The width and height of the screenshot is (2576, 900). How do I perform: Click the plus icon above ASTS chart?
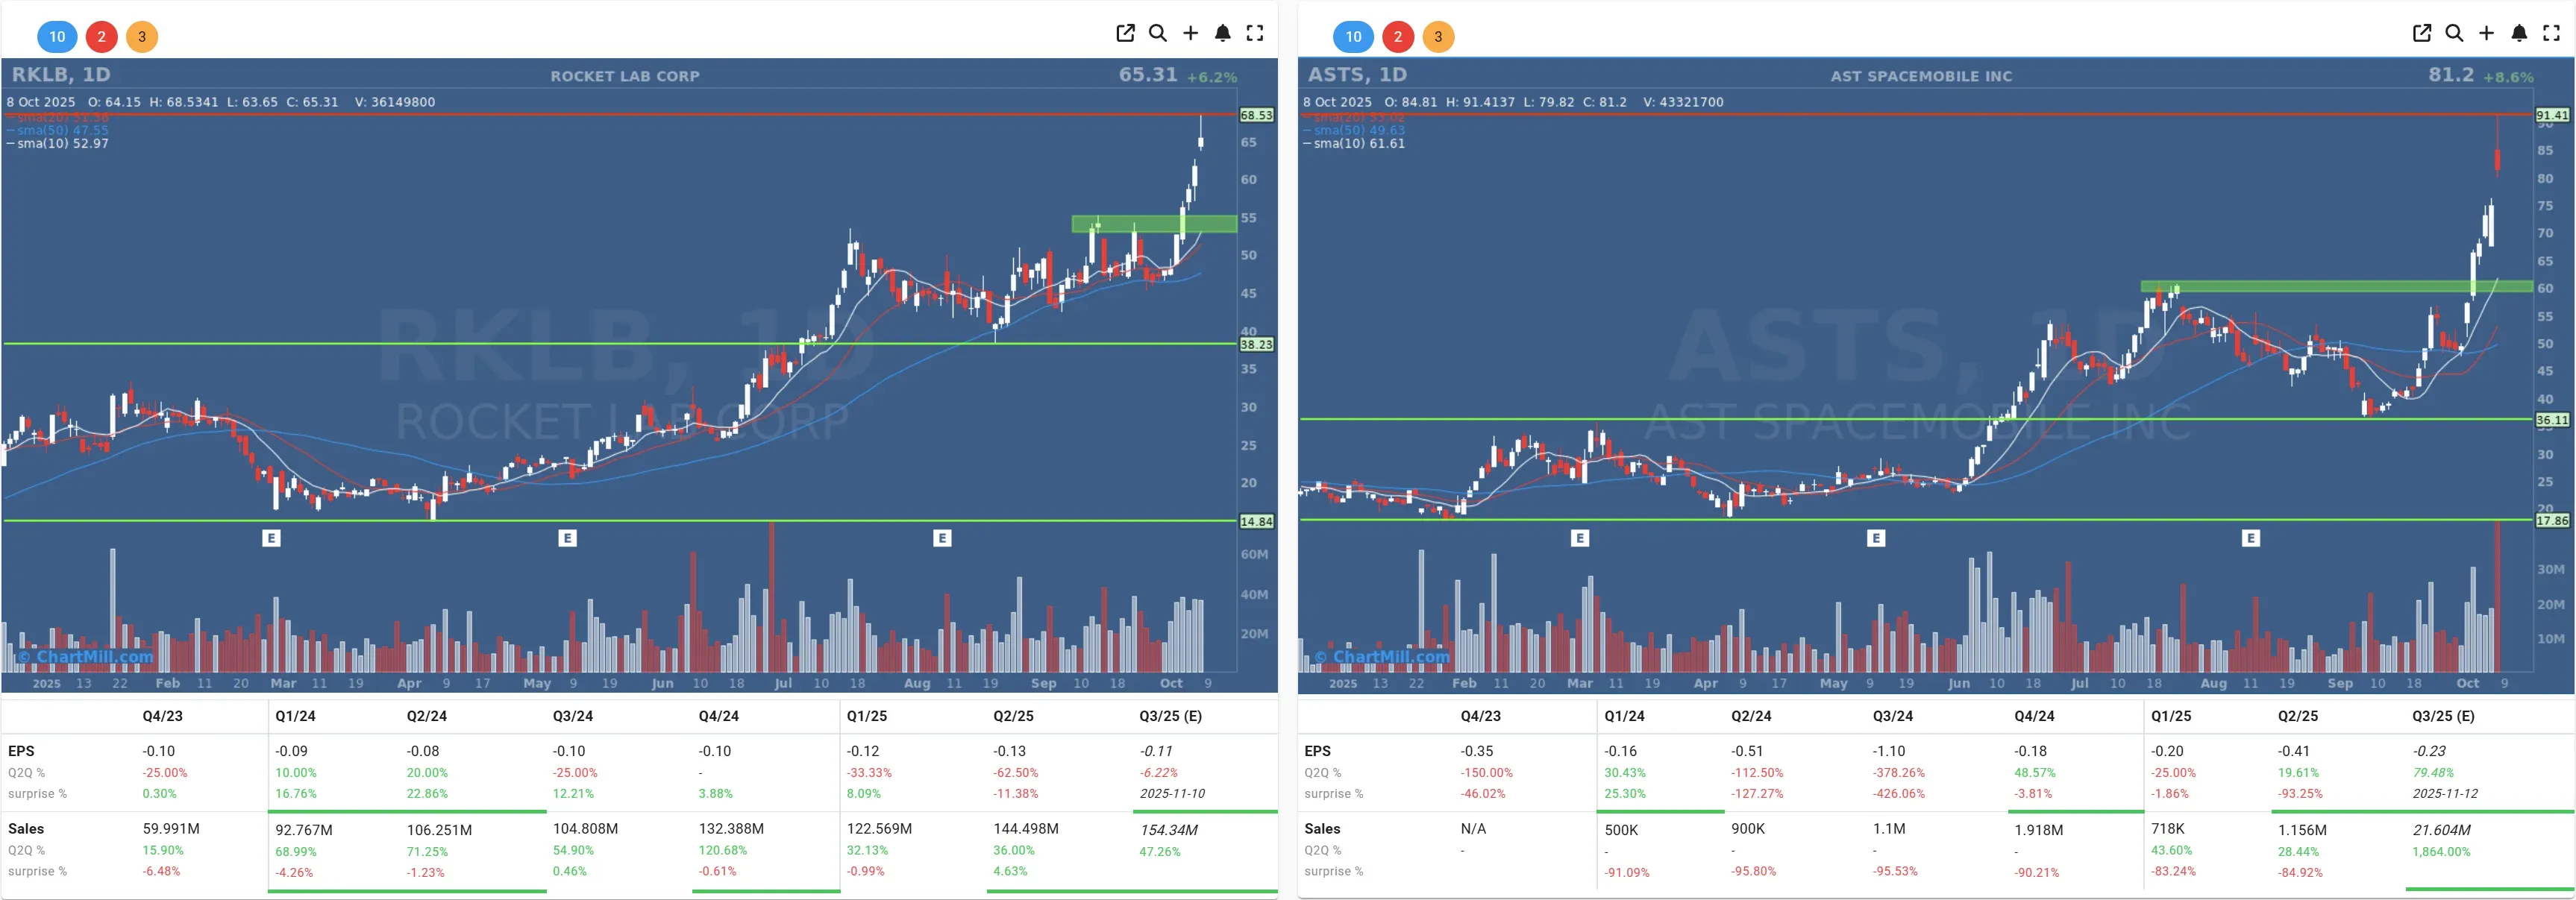pos(2486,33)
